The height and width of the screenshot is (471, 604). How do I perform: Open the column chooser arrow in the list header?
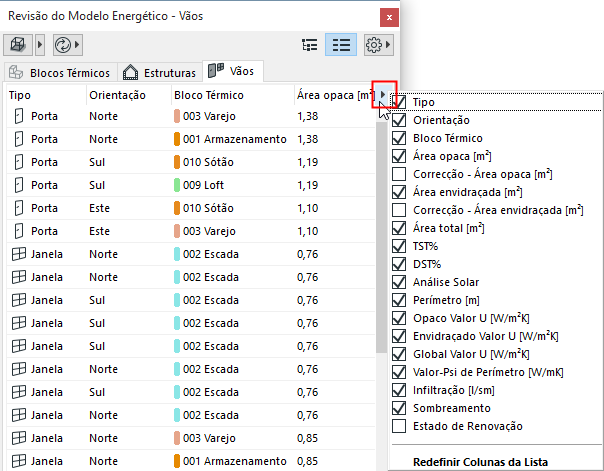[x=383, y=94]
